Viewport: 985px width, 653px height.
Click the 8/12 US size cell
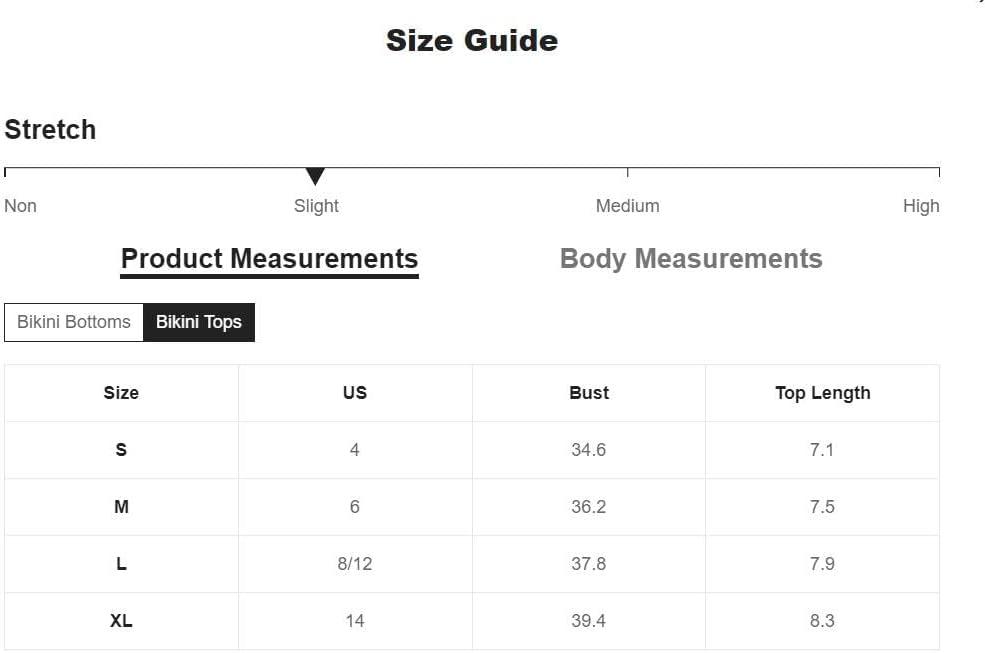[x=355, y=564]
